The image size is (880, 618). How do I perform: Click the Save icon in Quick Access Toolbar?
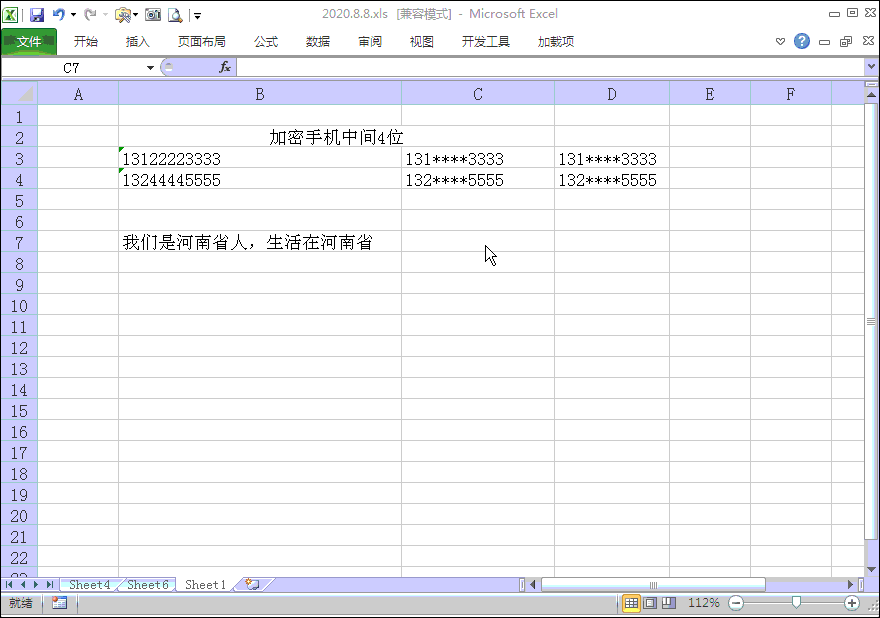(x=36, y=15)
